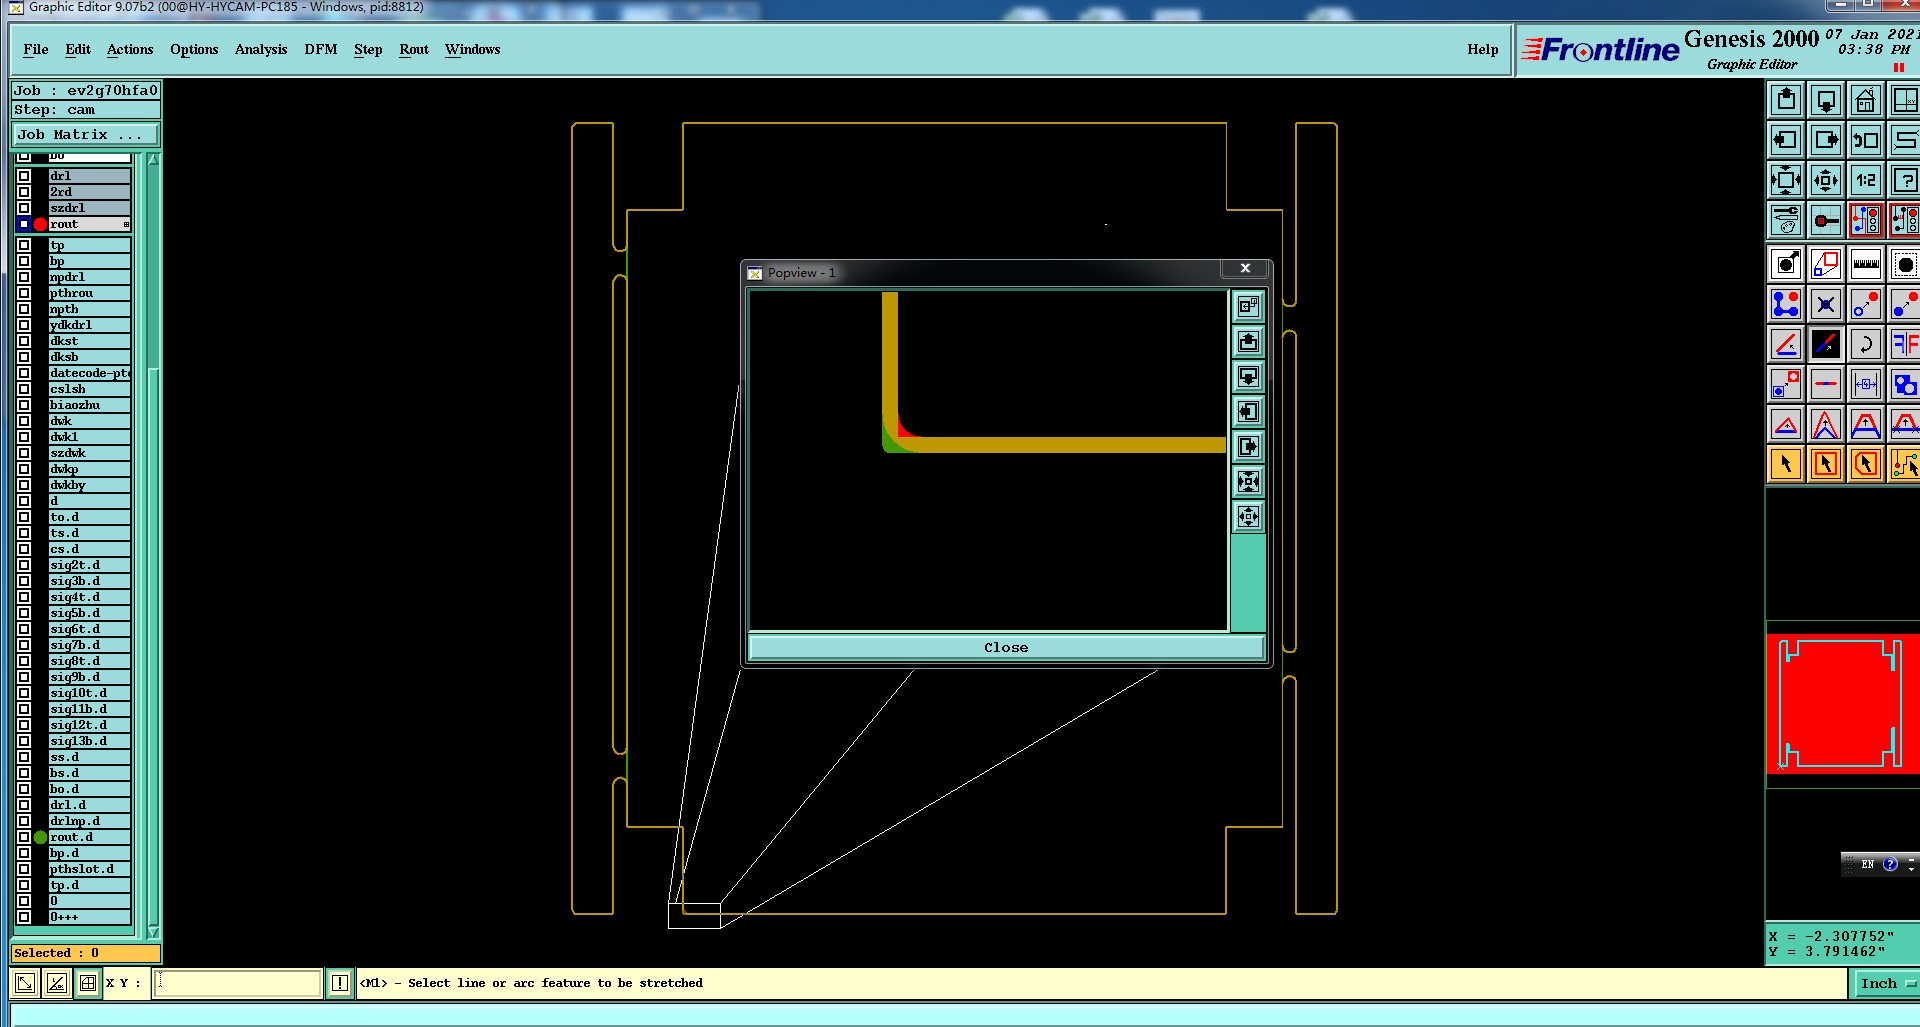Select the highlighted stretch line tool icon
1920x1027 pixels.
coord(1826,344)
